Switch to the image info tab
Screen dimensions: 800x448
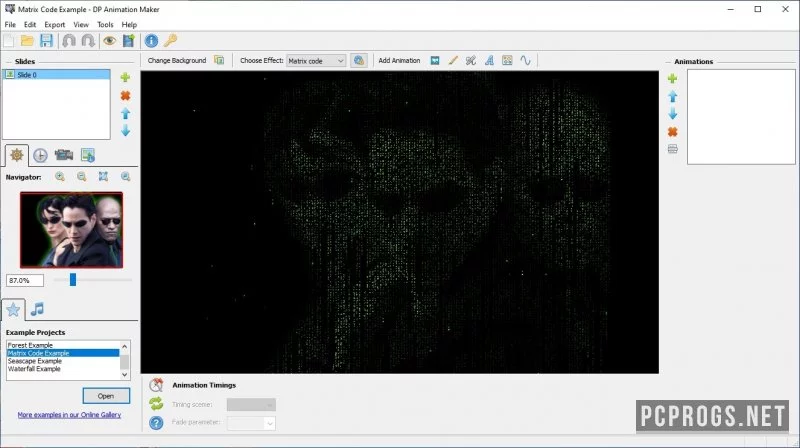pyautogui.click(x=88, y=155)
